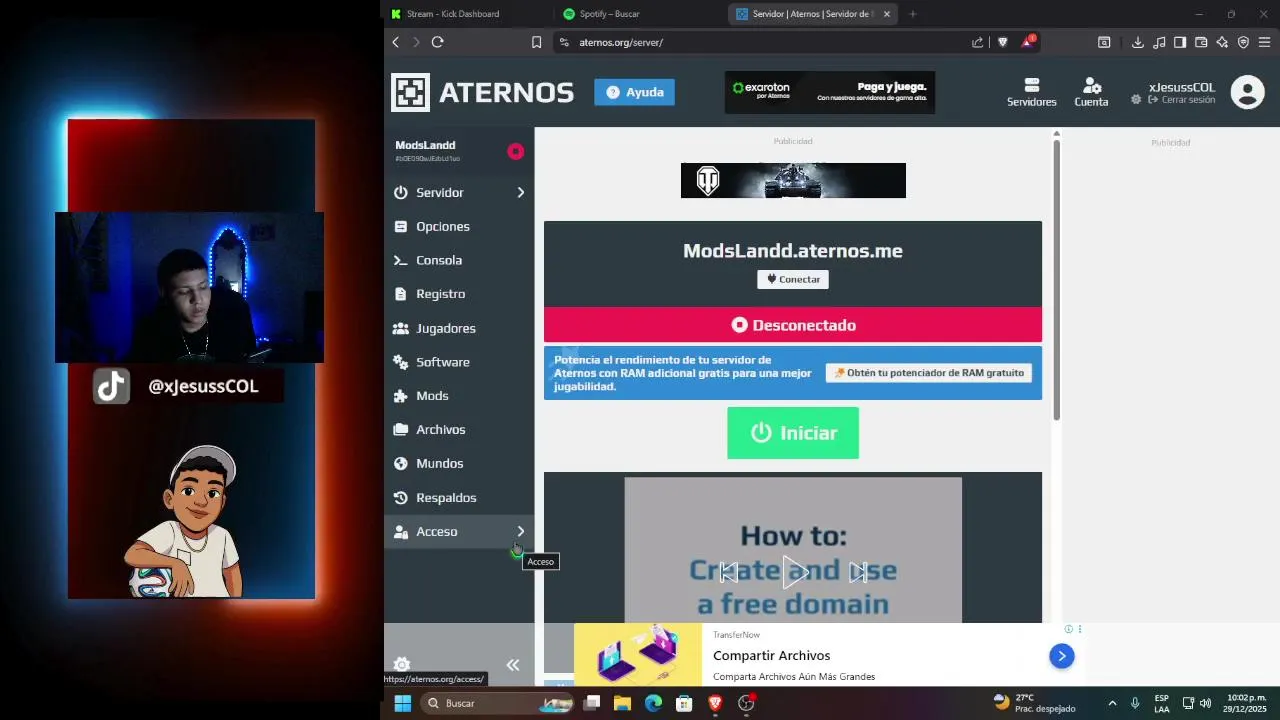
Task: Click the Jugadores people icon
Action: (x=401, y=328)
